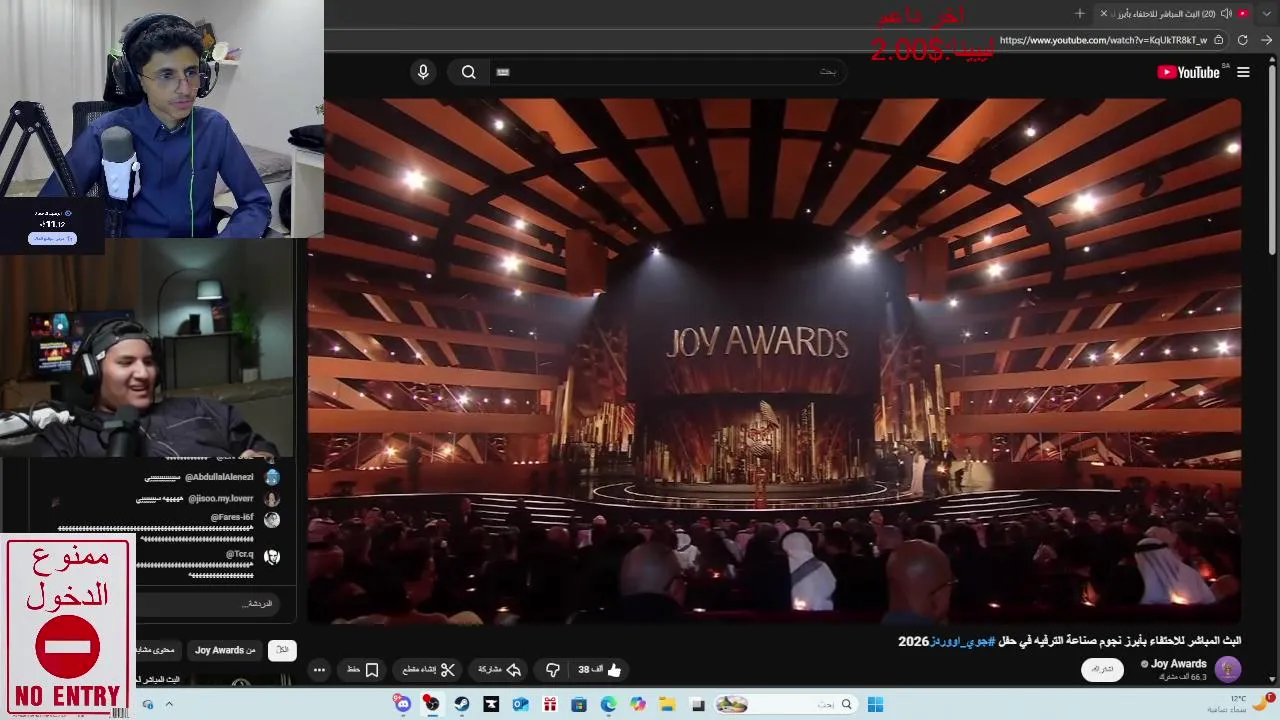The image size is (1280, 720).
Task: Click @AbdullalAlenezi chat avatar
Action: point(272,477)
